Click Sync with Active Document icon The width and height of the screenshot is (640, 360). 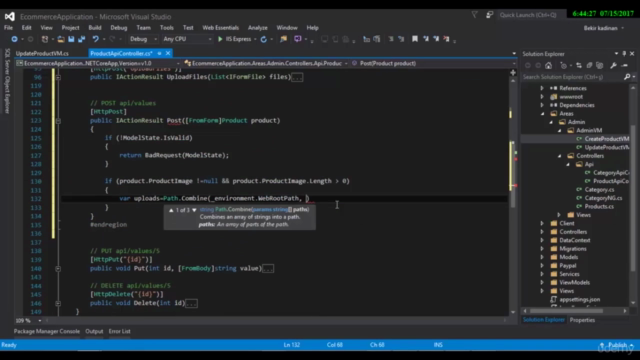[x=579, y=65]
